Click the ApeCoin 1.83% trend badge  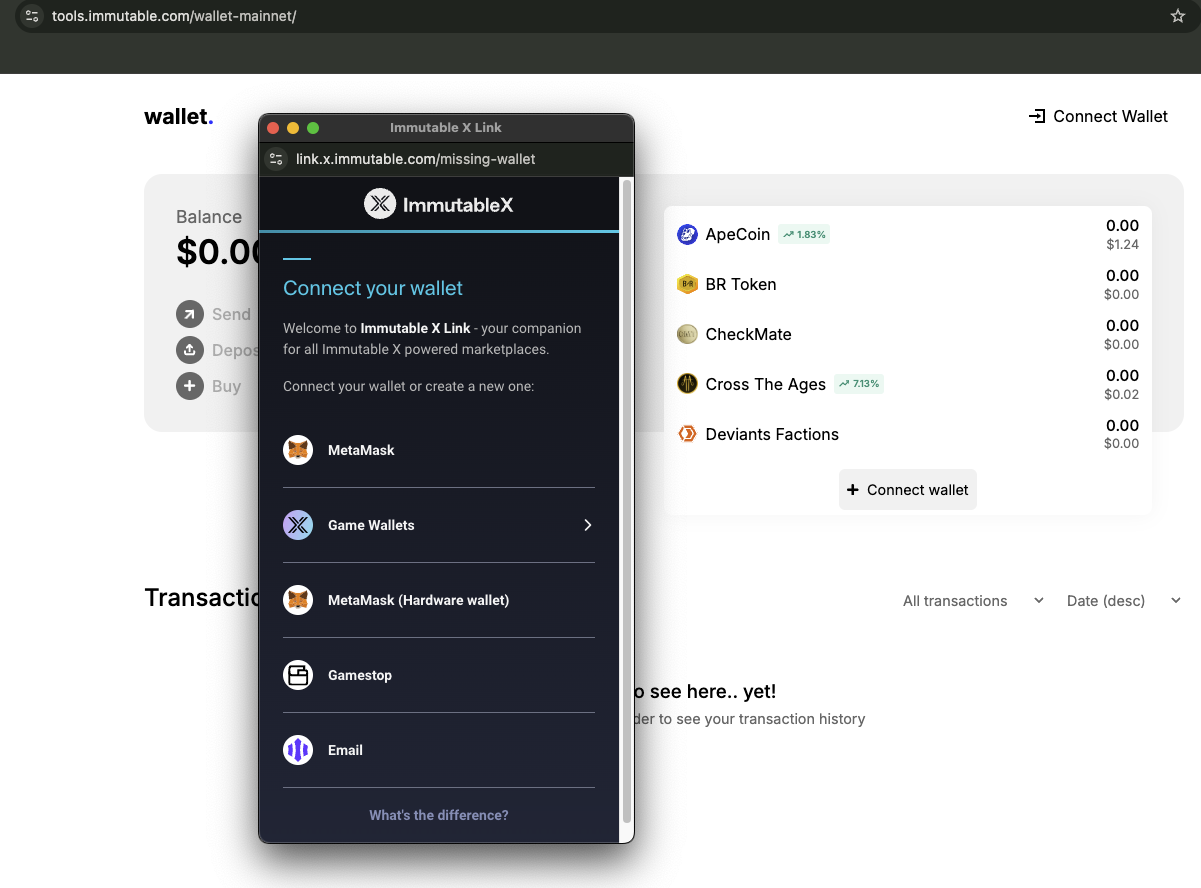(804, 234)
